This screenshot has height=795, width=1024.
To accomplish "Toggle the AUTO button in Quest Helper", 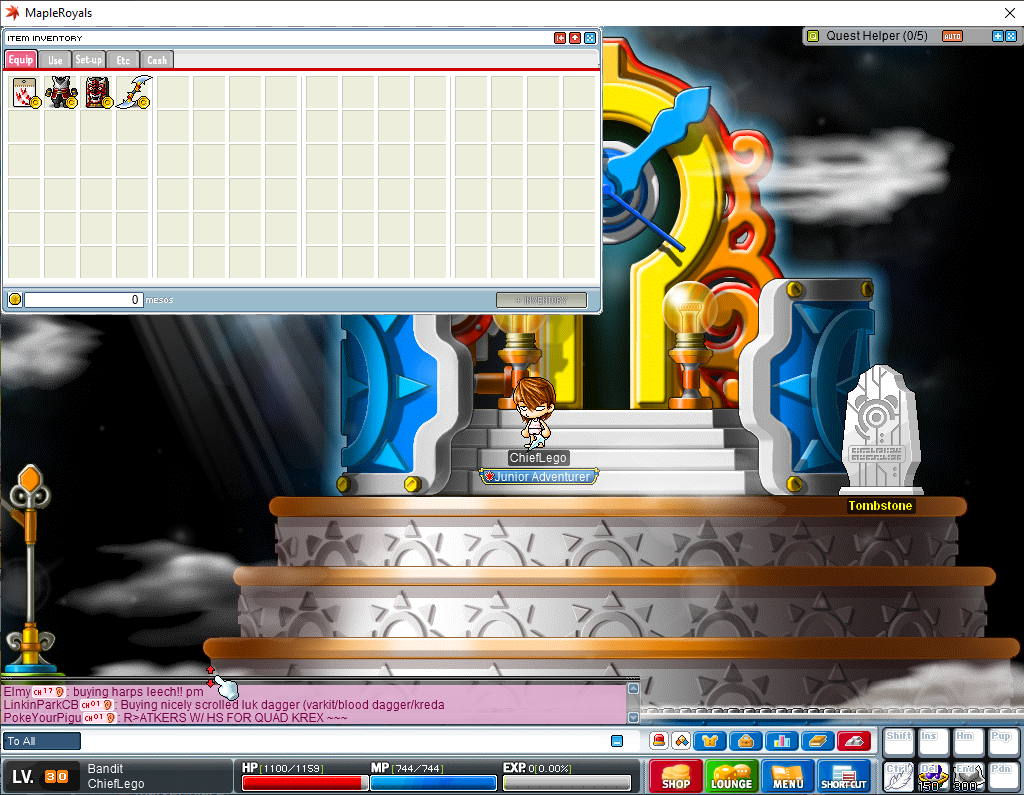I will [x=952, y=36].
